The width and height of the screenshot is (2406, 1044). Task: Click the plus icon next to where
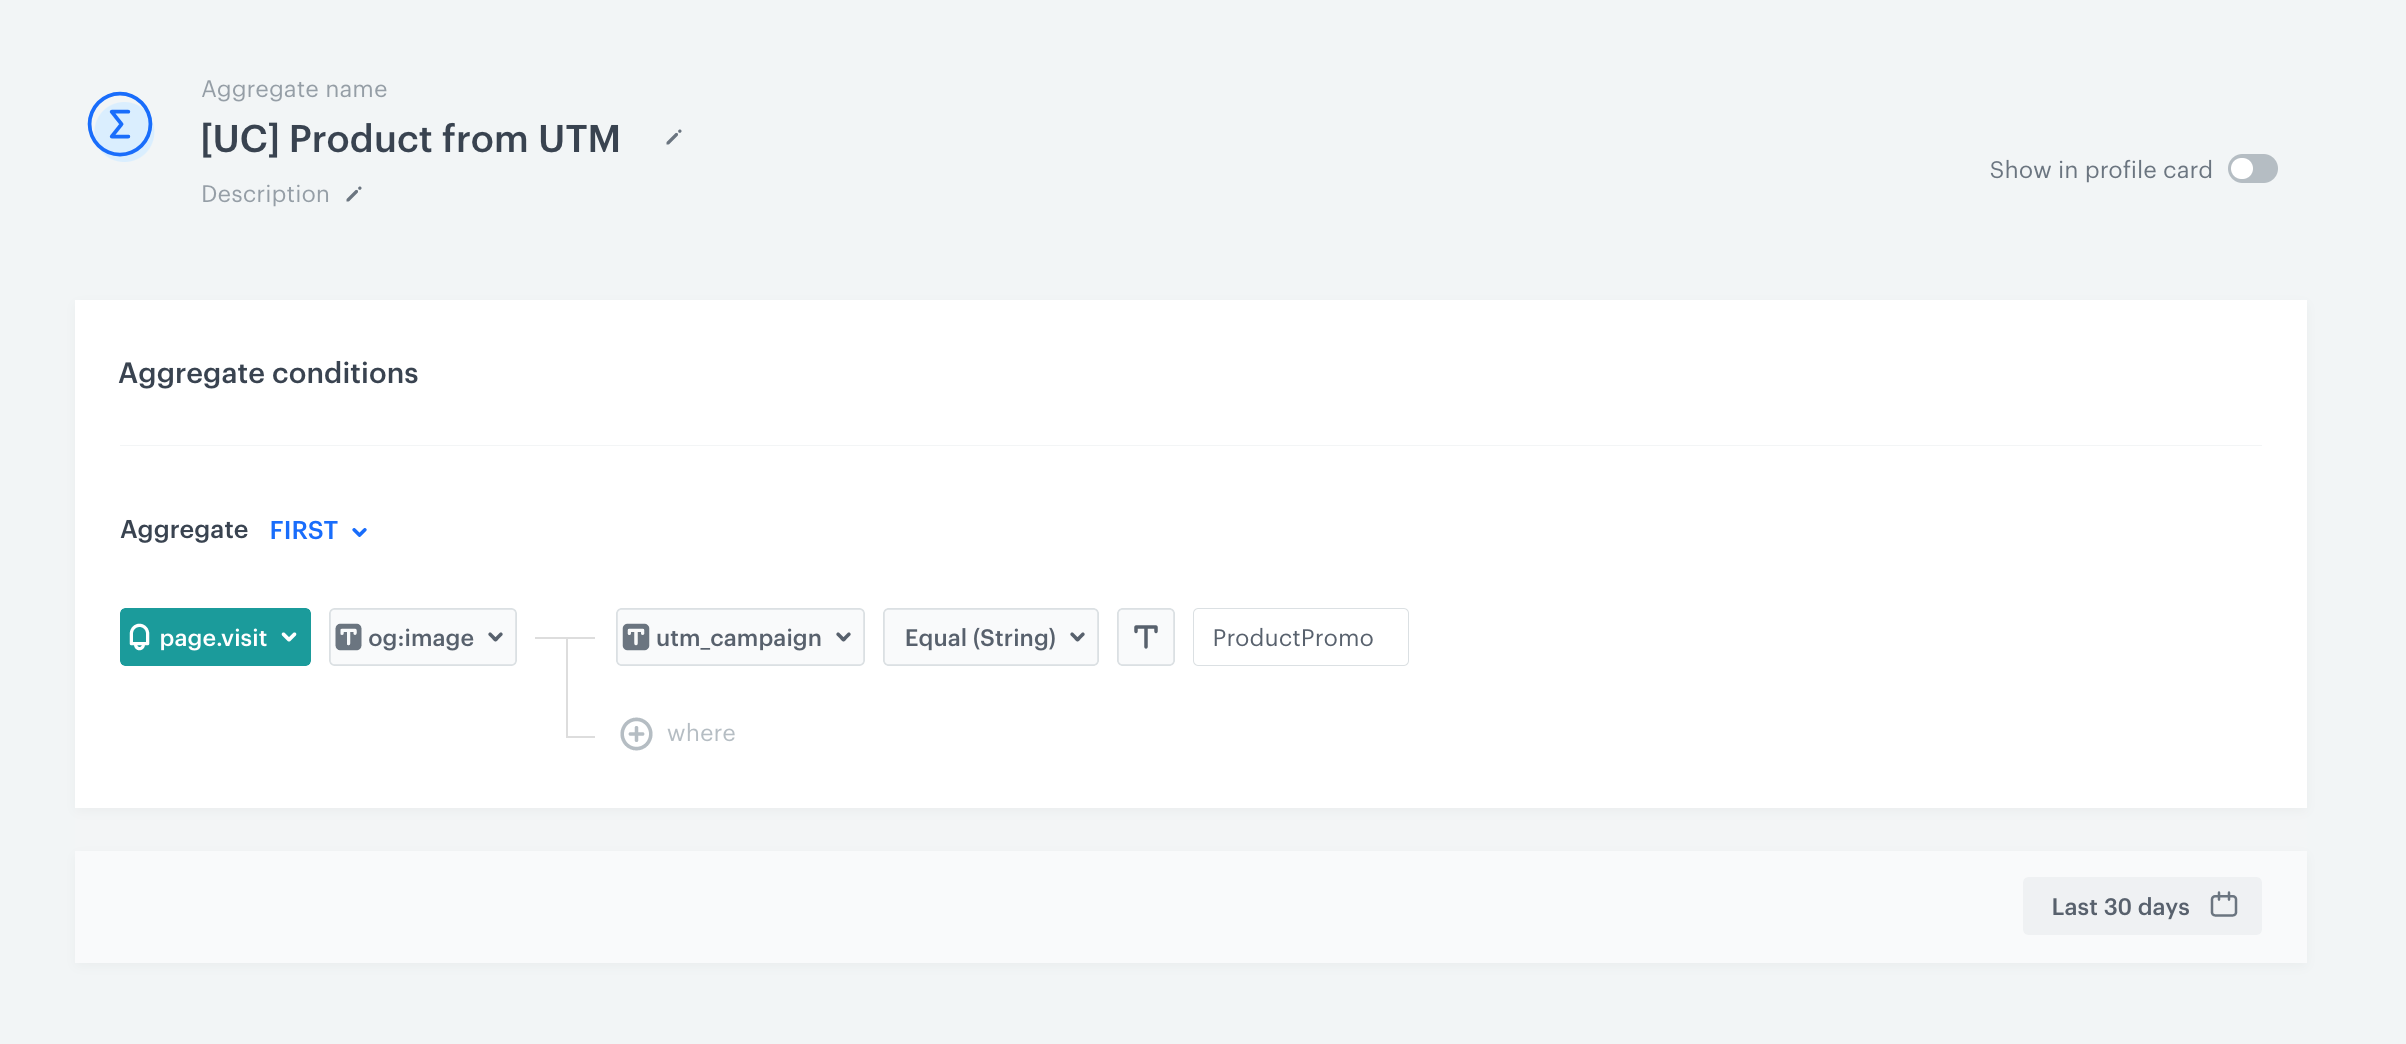(636, 733)
